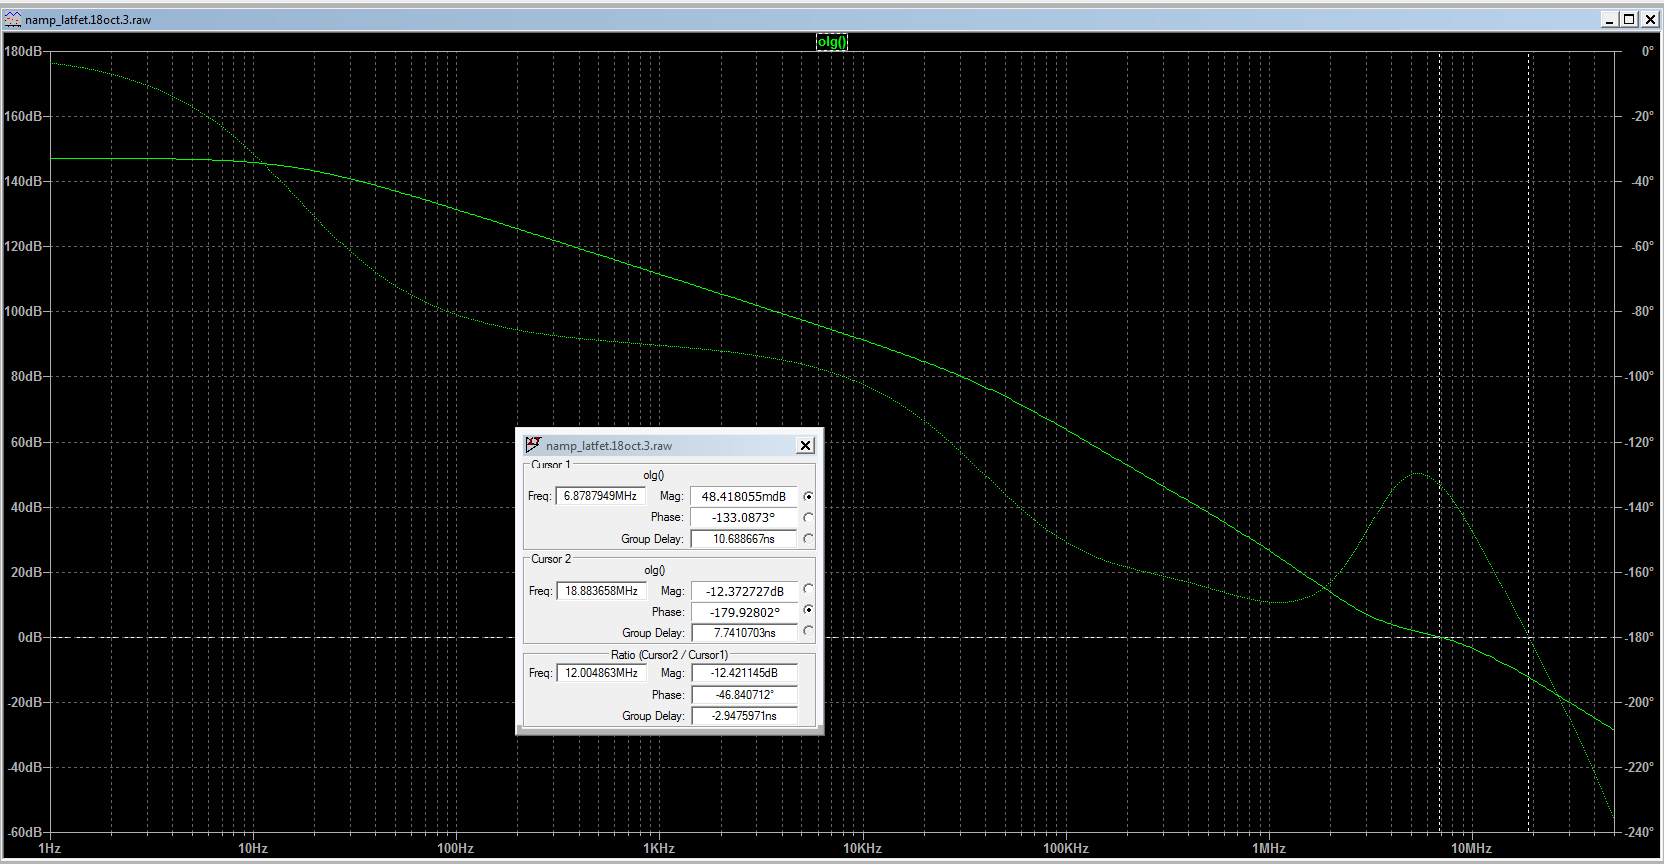Click Ratio Mag field -12.421145dB
The width and height of the screenshot is (1664, 864).
click(744, 673)
